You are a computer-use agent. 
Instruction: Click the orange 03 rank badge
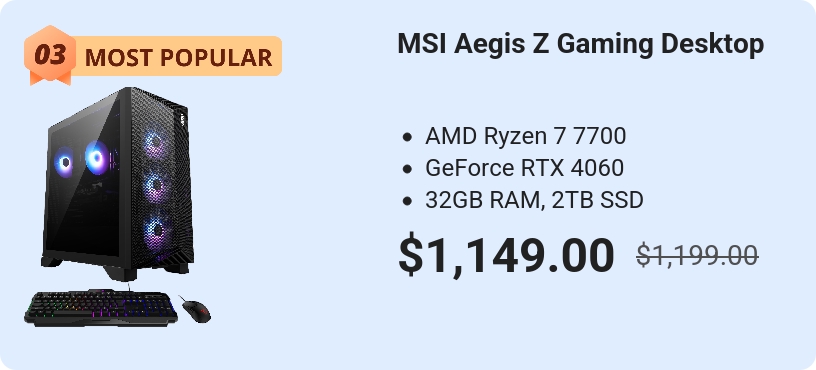click(50, 55)
